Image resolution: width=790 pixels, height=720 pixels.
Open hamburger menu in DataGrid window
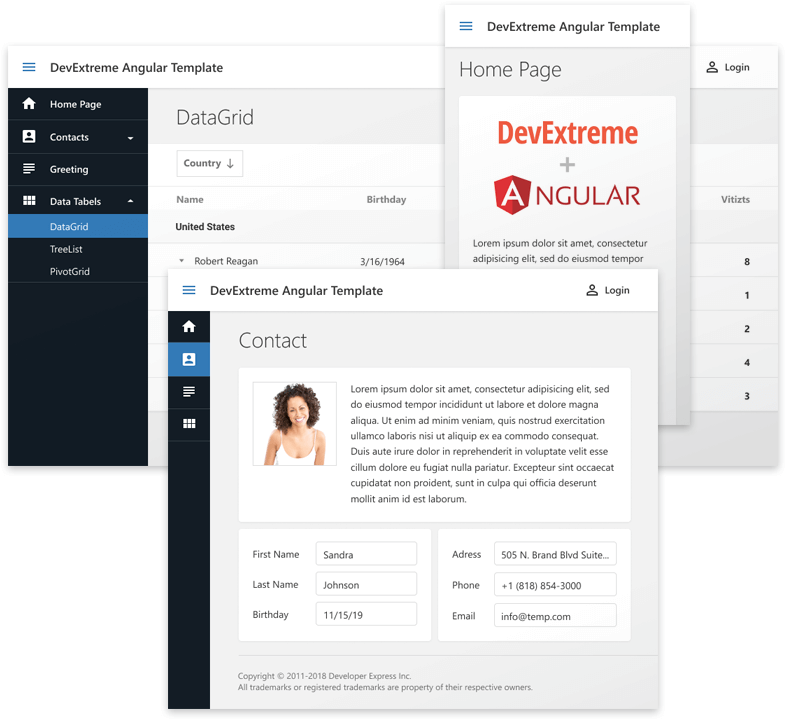29,67
